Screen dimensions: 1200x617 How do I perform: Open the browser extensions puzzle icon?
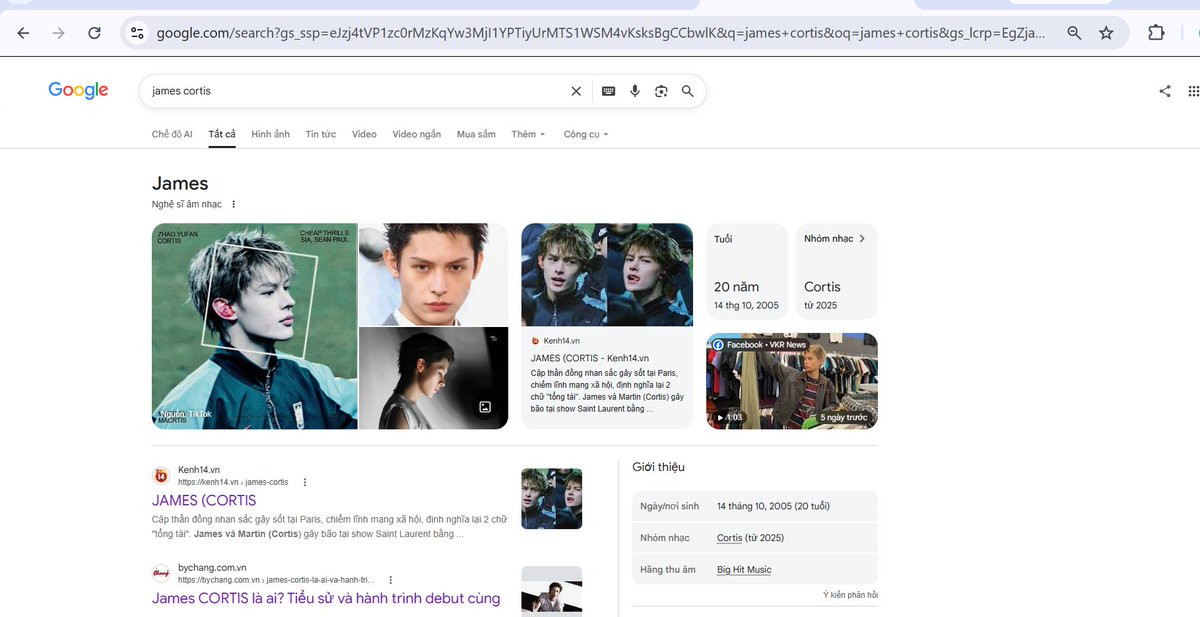(x=1156, y=33)
